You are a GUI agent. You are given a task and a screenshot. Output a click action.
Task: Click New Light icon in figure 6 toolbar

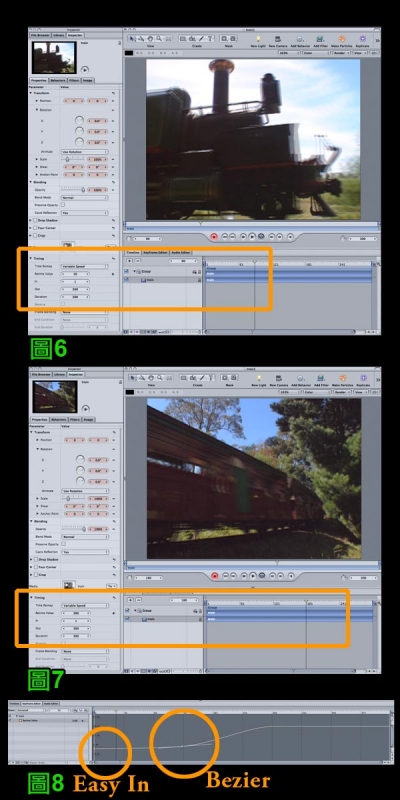pyautogui.click(x=258, y=39)
